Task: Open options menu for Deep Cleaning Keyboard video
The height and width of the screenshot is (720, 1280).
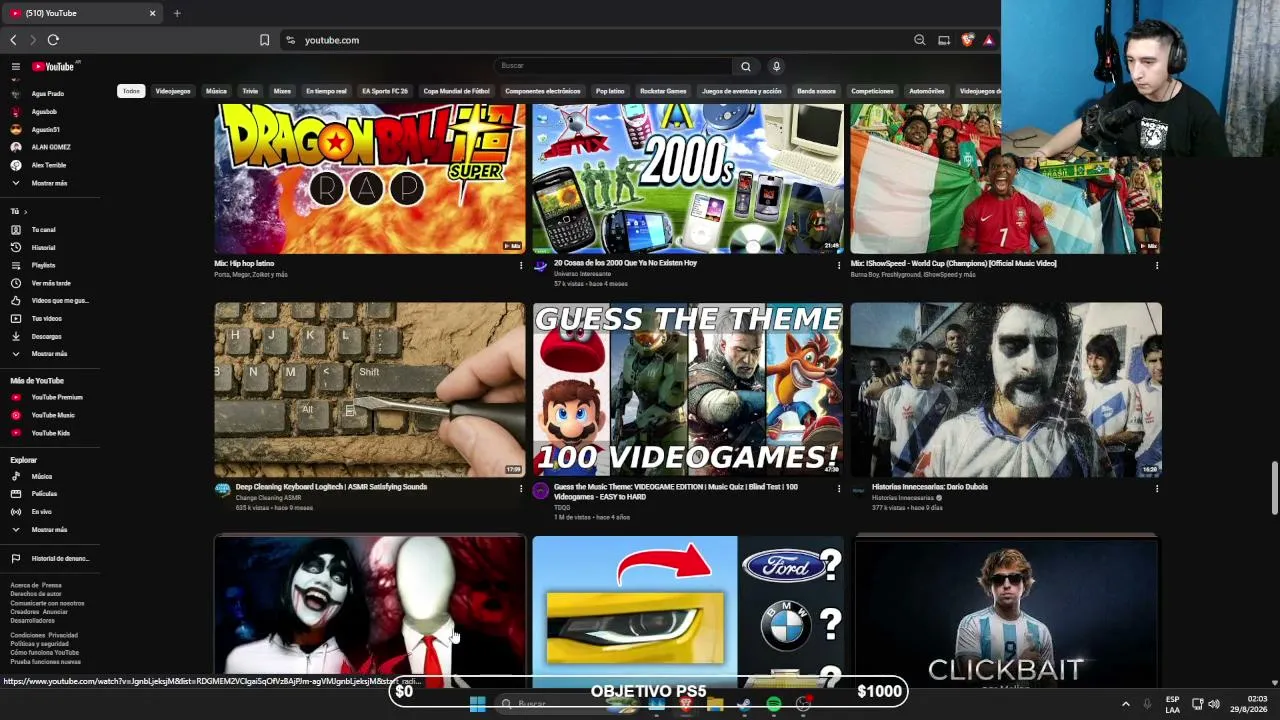Action: tap(520, 489)
